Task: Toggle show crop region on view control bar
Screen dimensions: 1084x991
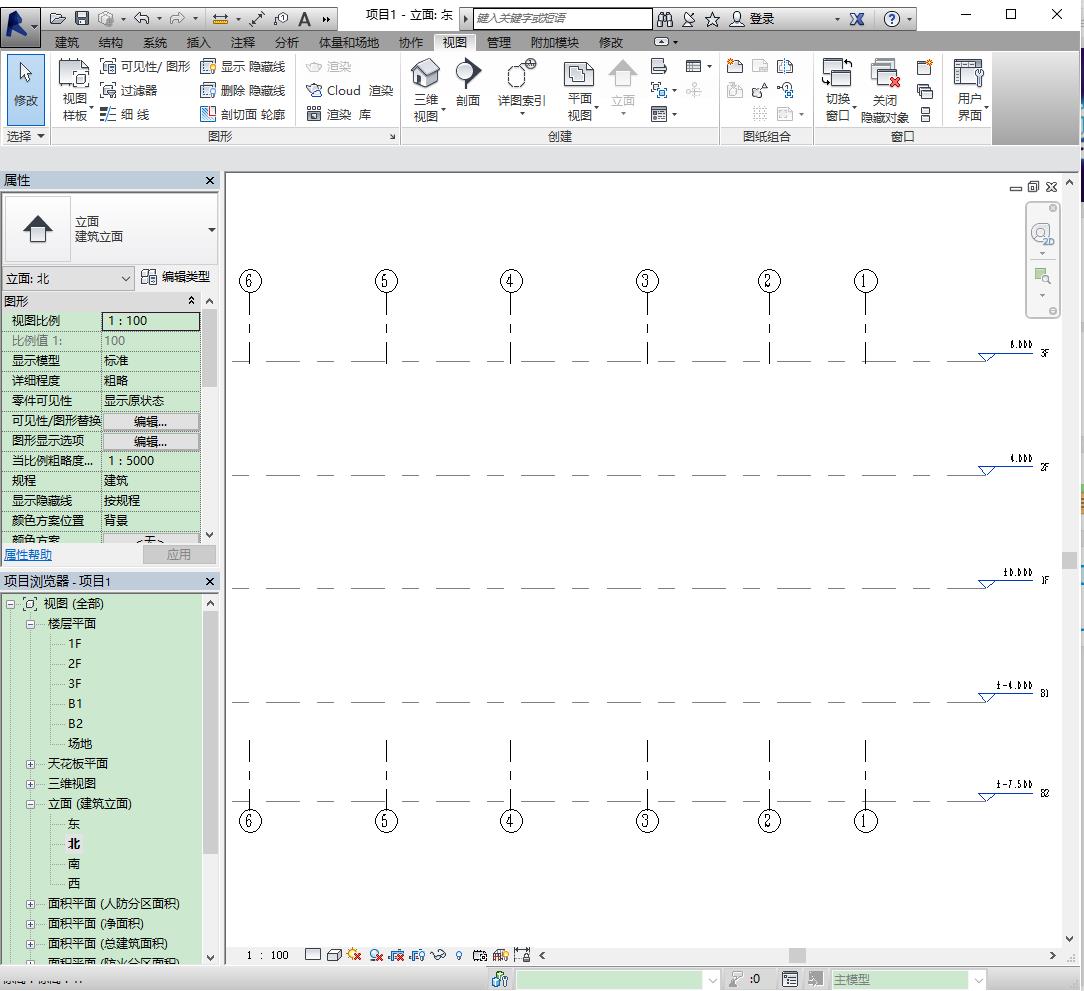Action: click(x=417, y=955)
